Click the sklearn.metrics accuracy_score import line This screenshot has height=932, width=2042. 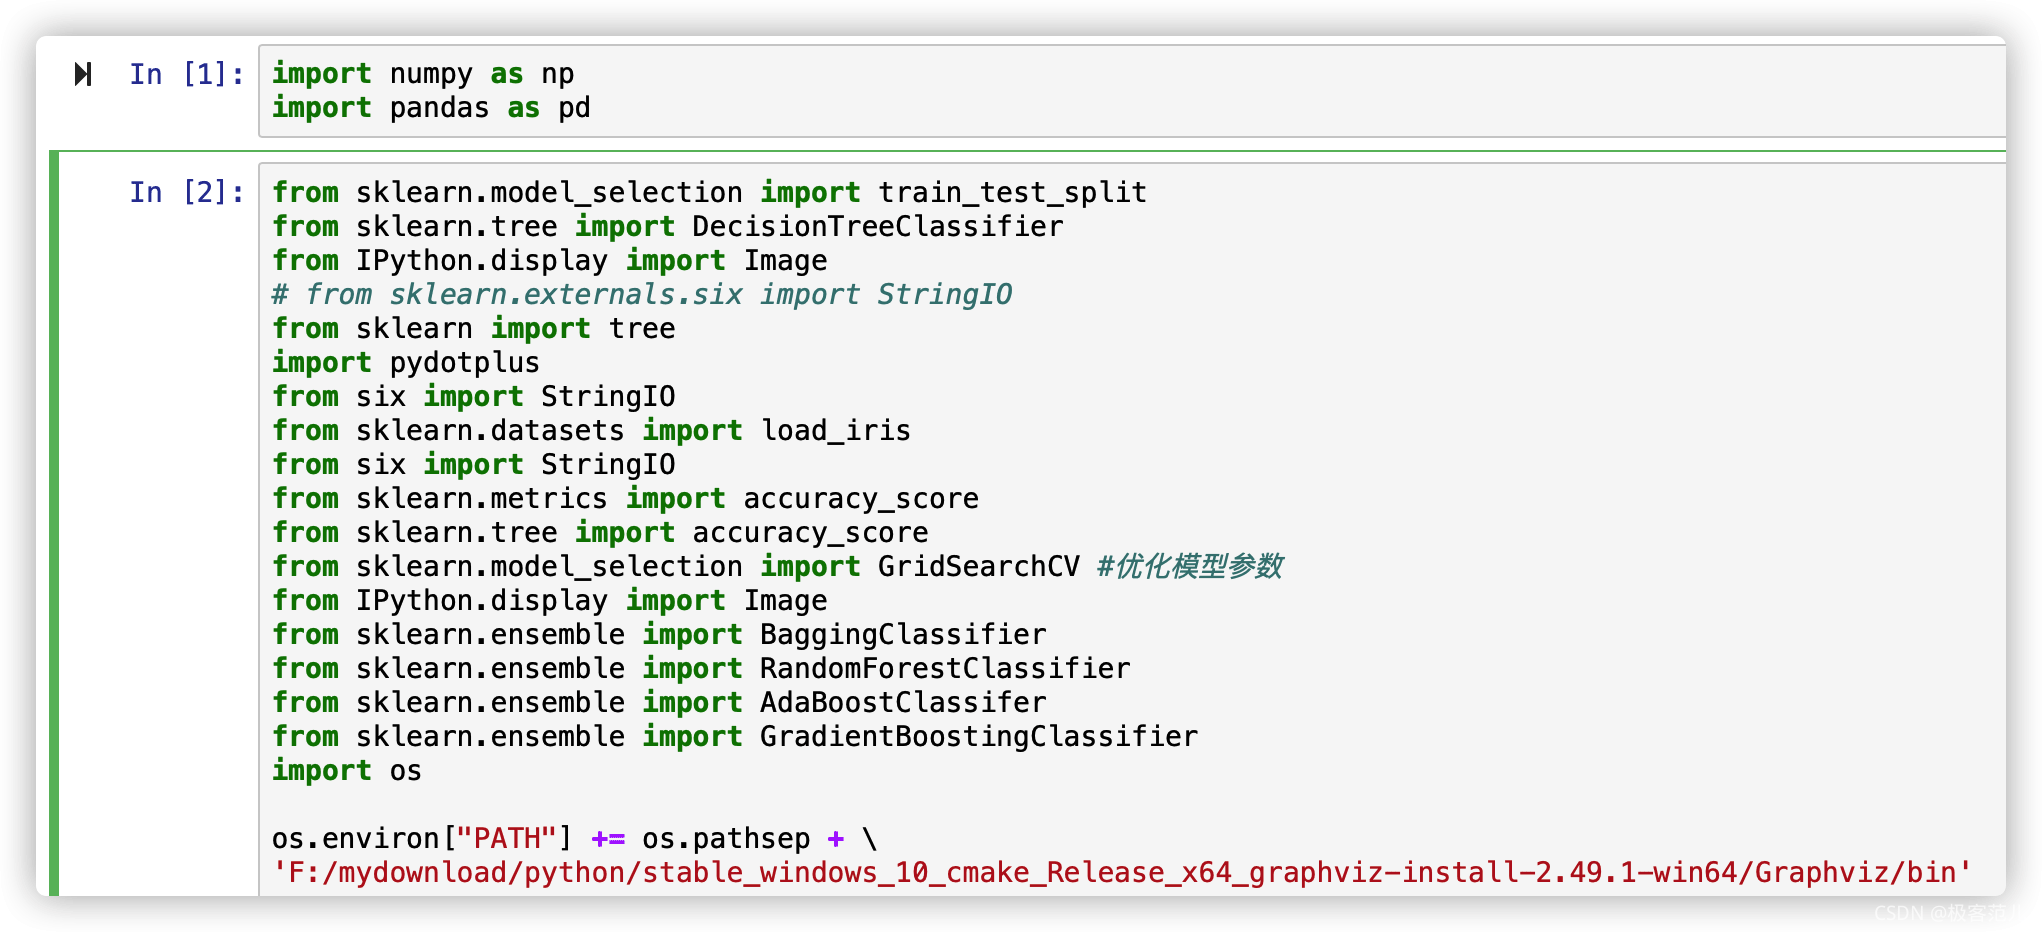pos(625,498)
